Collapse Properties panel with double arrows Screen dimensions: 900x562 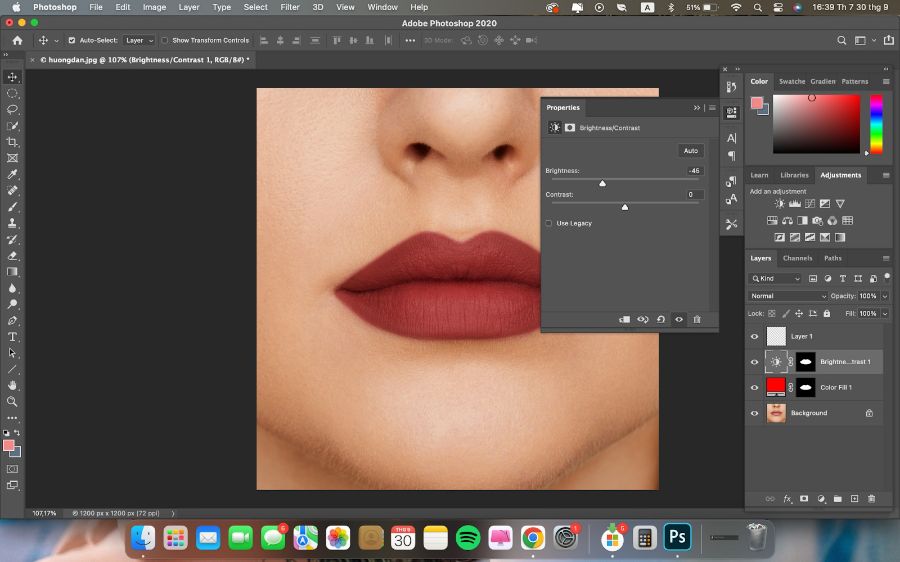(697, 107)
